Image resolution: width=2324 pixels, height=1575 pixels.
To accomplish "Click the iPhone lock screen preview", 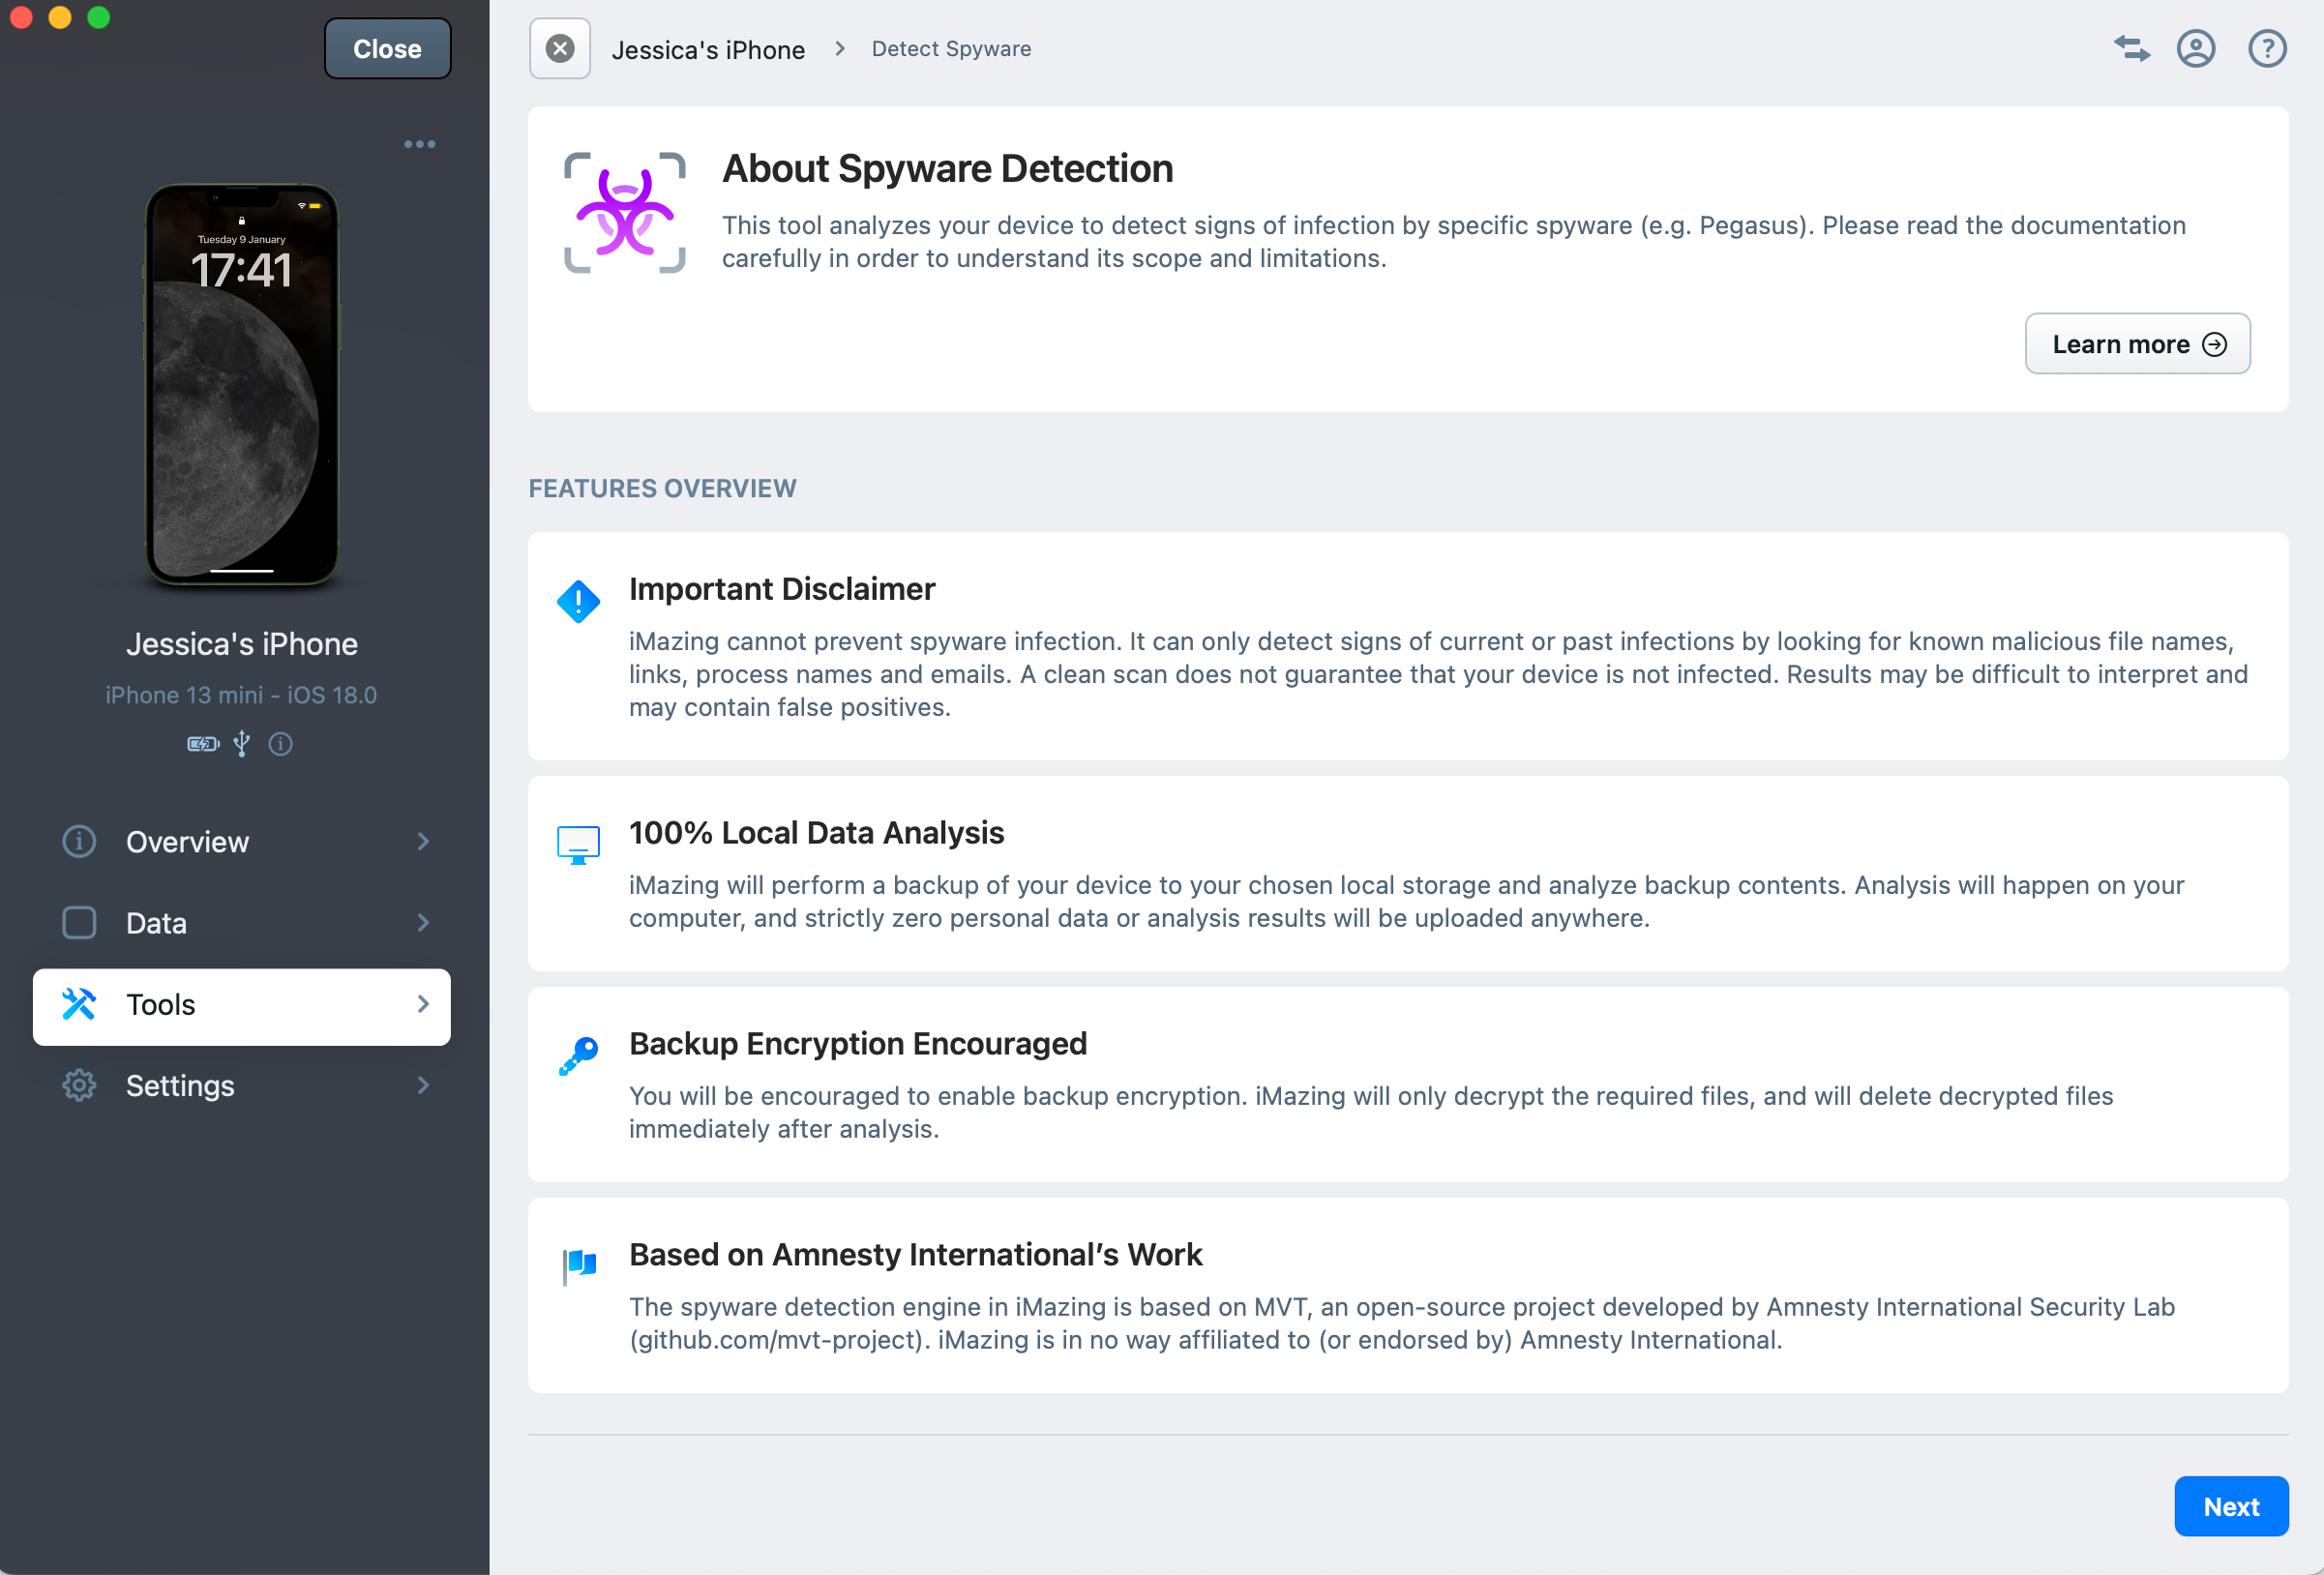I will pyautogui.click(x=242, y=384).
